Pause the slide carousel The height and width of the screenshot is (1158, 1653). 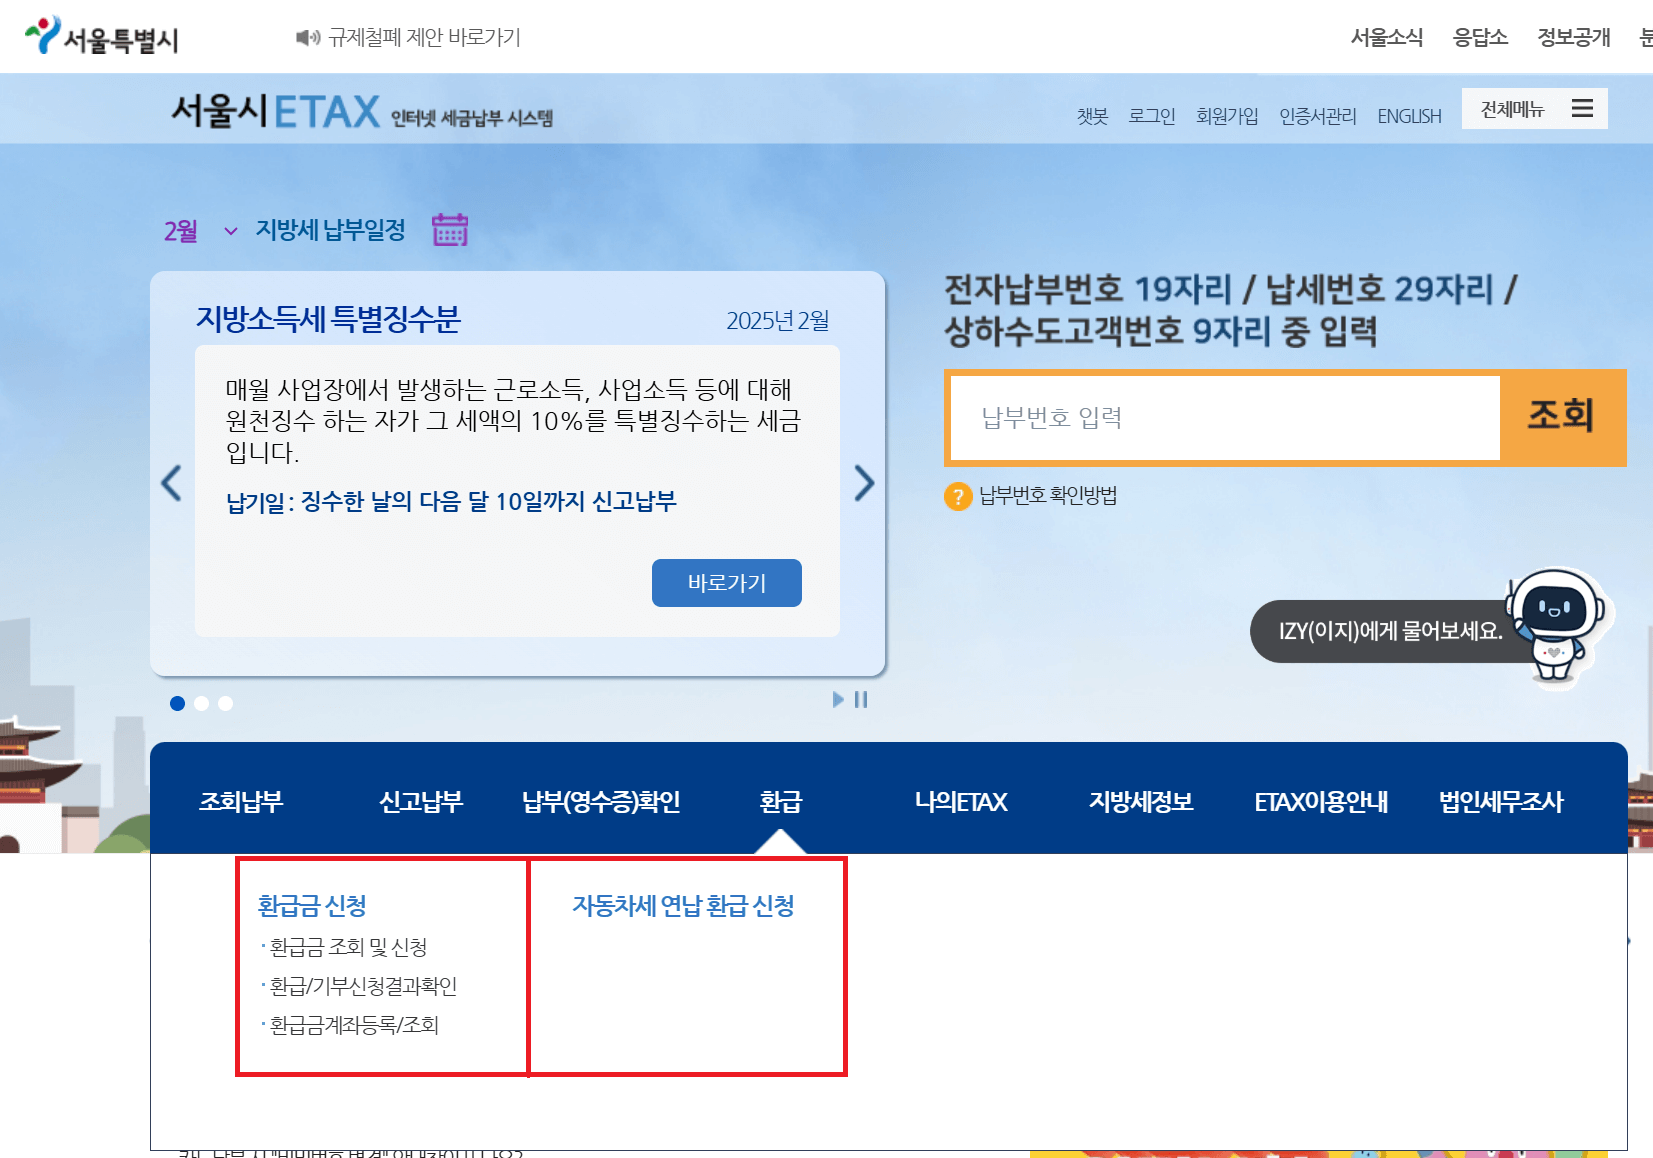coord(861,700)
